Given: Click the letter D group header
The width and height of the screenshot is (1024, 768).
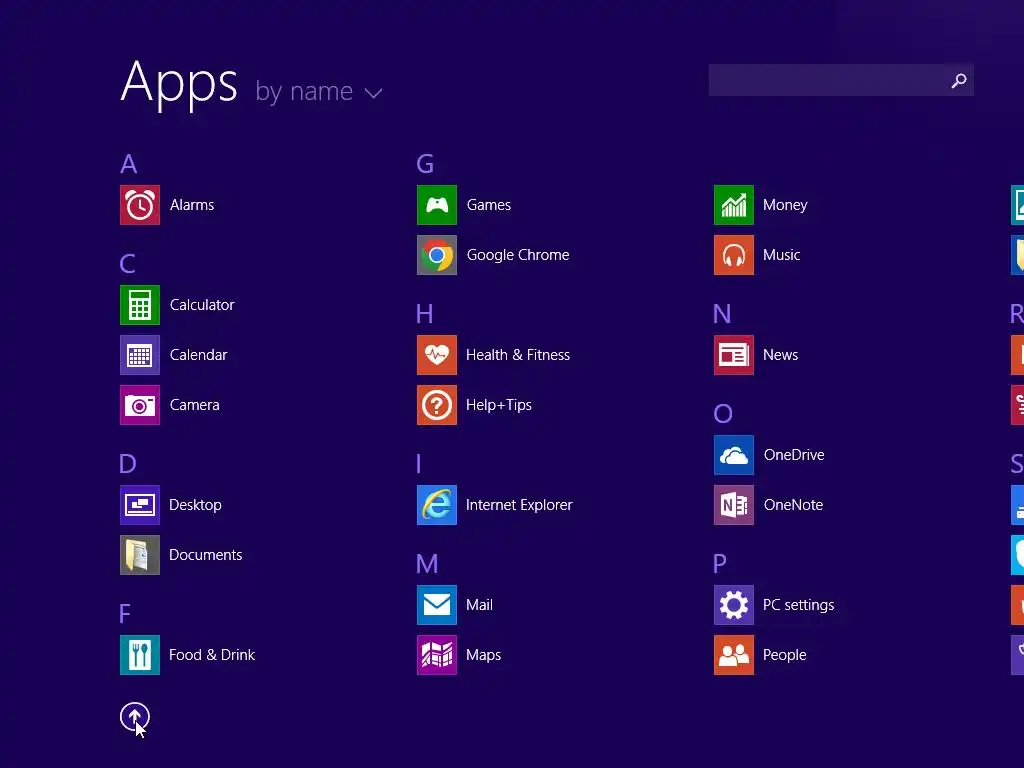Looking at the screenshot, I should click(x=128, y=464).
